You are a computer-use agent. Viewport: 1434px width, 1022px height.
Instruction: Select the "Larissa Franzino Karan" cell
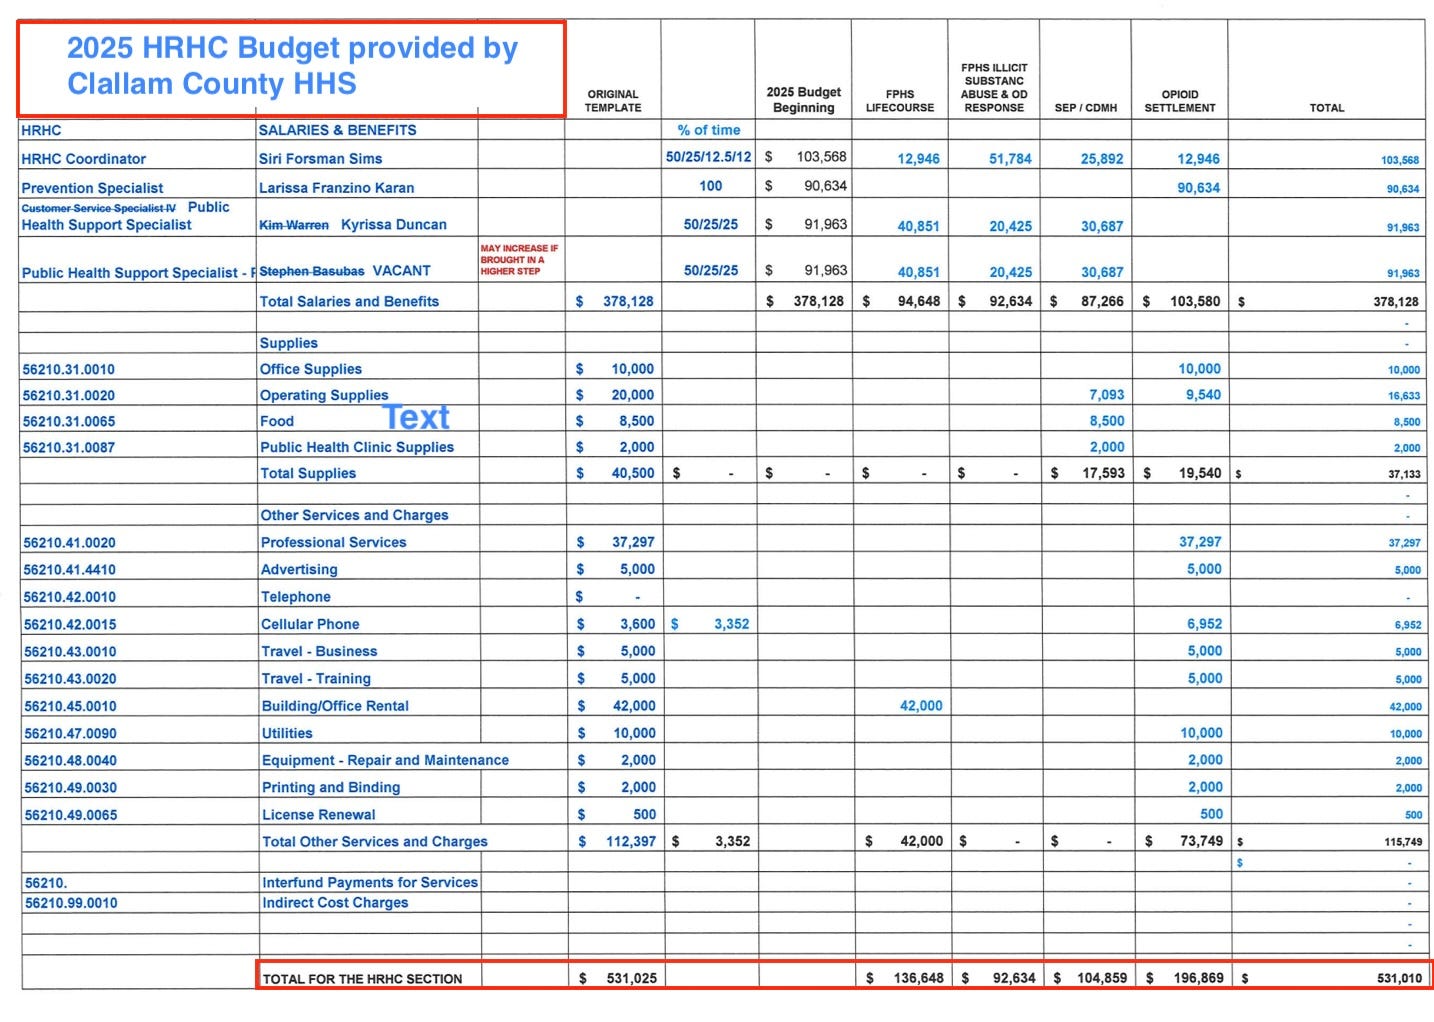pyautogui.click(x=336, y=188)
